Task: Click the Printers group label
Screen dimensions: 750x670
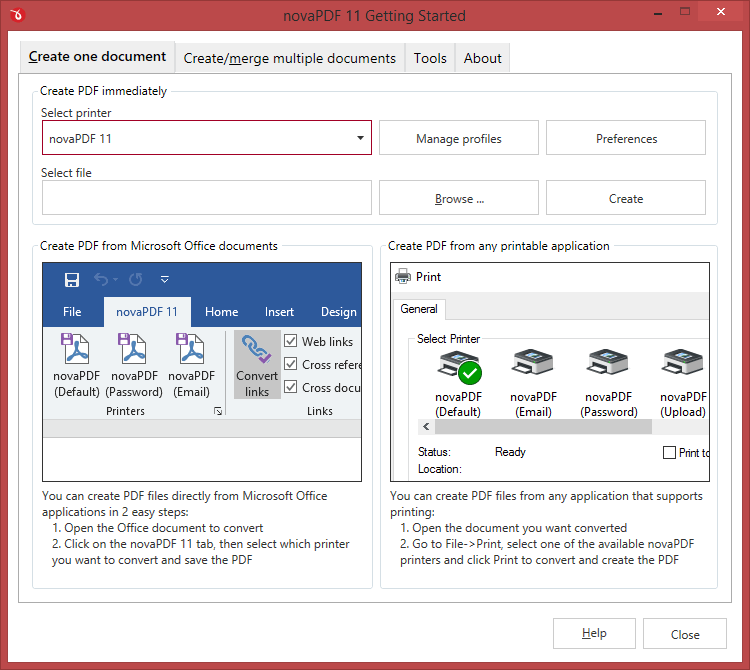Action: click(125, 411)
